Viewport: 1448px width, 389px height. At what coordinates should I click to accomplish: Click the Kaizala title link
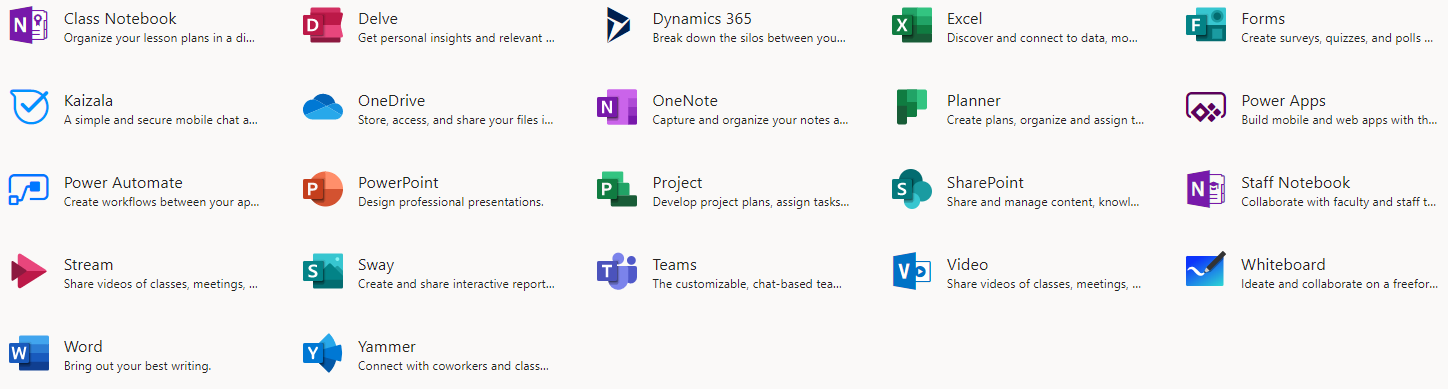(x=88, y=100)
